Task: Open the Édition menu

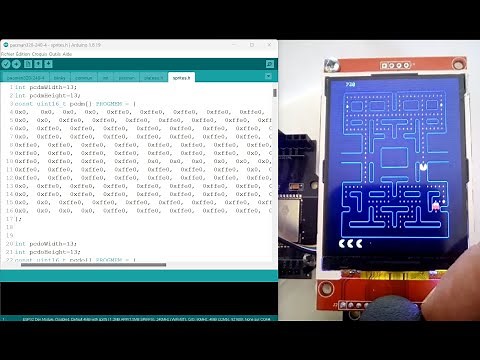Action: [23, 54]
